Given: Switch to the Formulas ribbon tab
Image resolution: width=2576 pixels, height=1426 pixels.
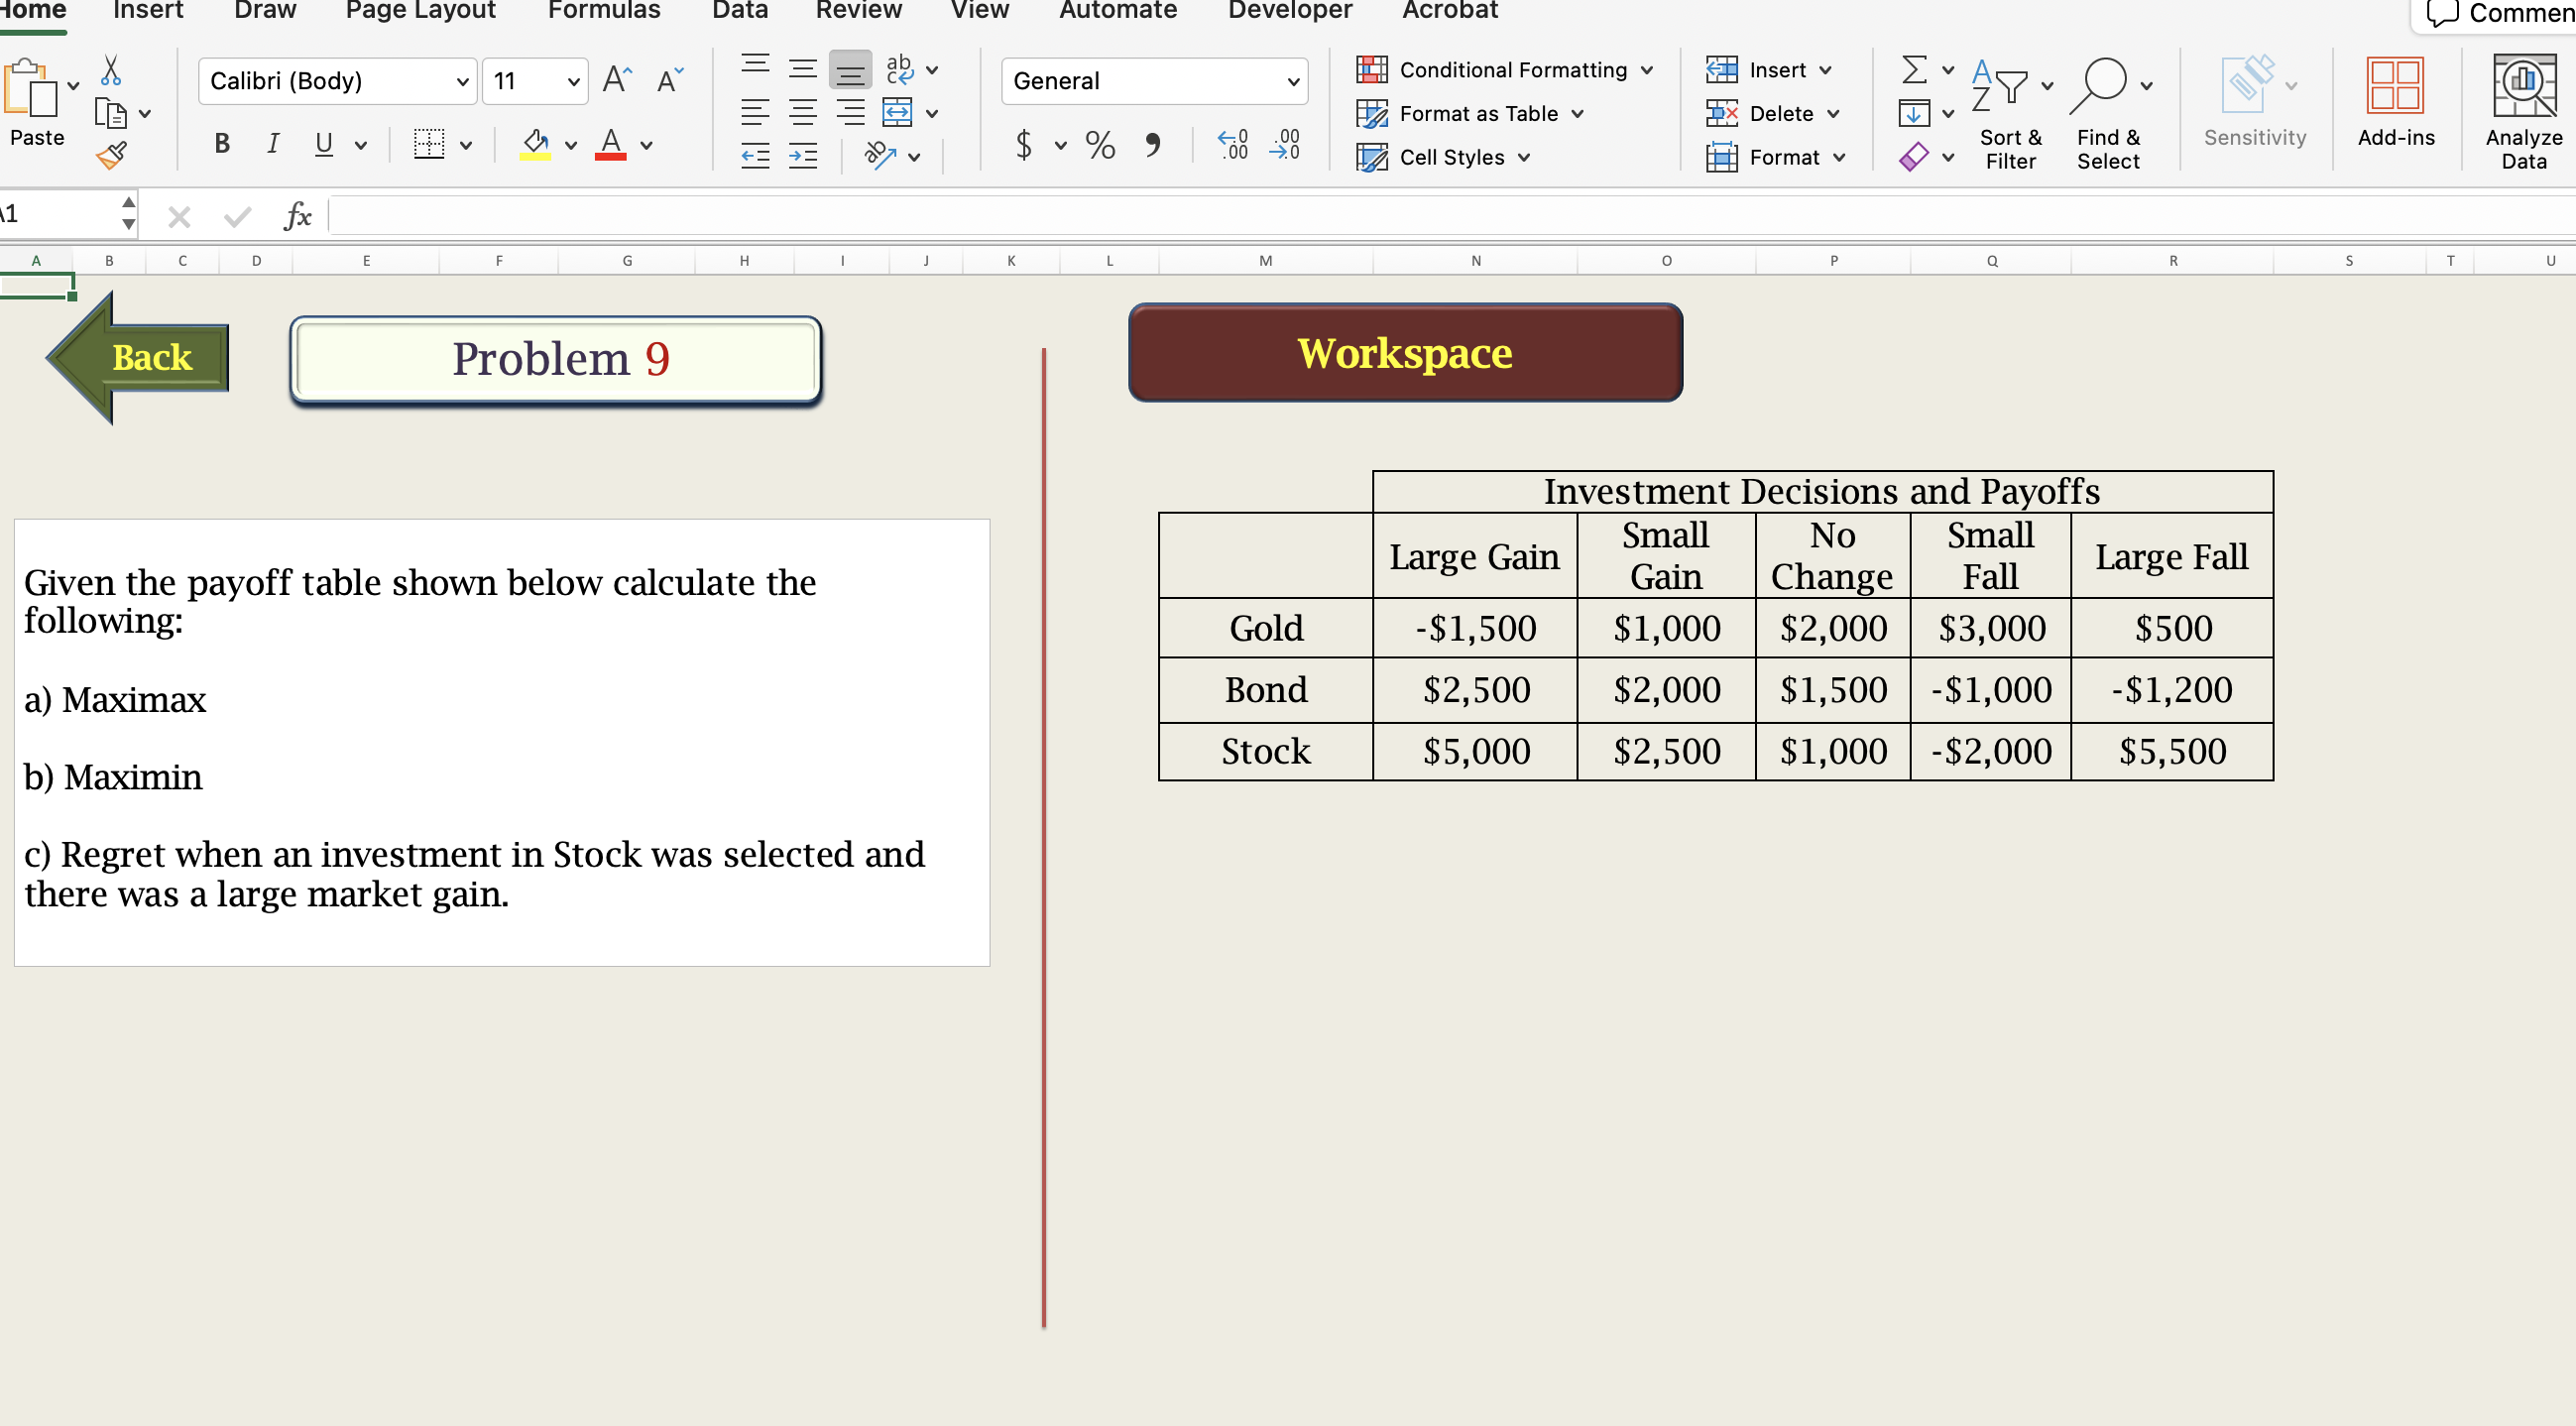Looking at the screenshot, I should [x=604, y=10].
